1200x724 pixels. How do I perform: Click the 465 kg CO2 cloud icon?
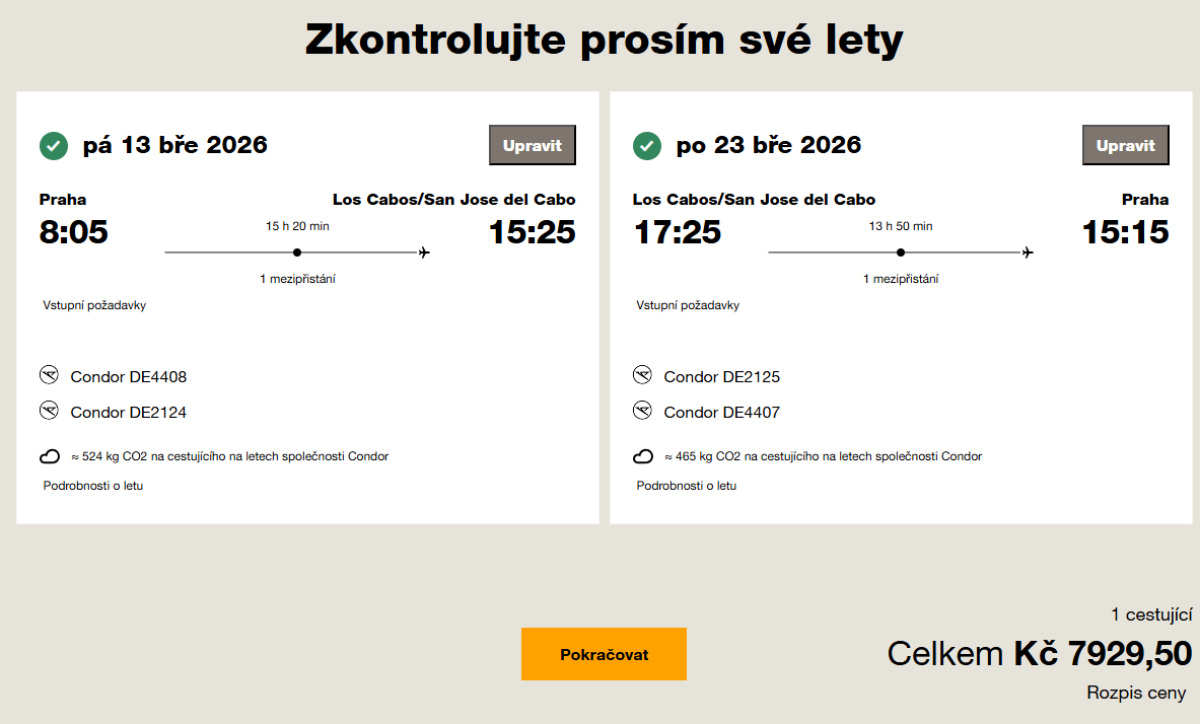pos(644,457)
